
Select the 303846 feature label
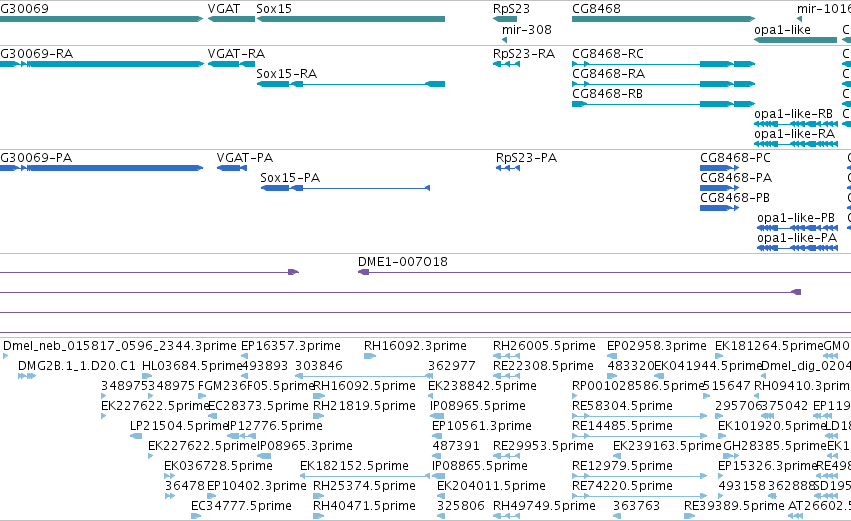319,366
